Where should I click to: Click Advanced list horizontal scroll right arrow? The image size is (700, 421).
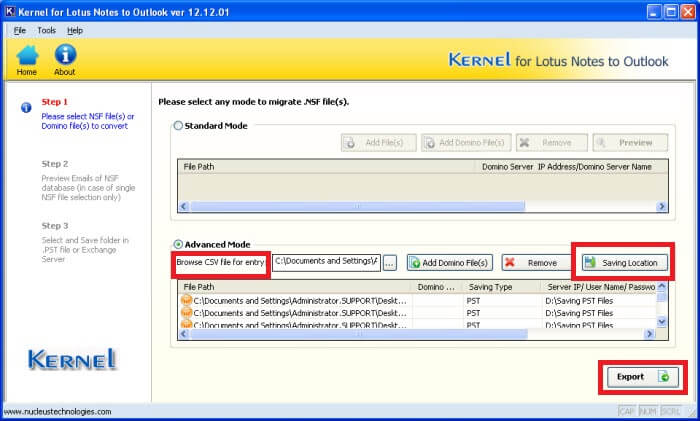[x=650, y=334]
